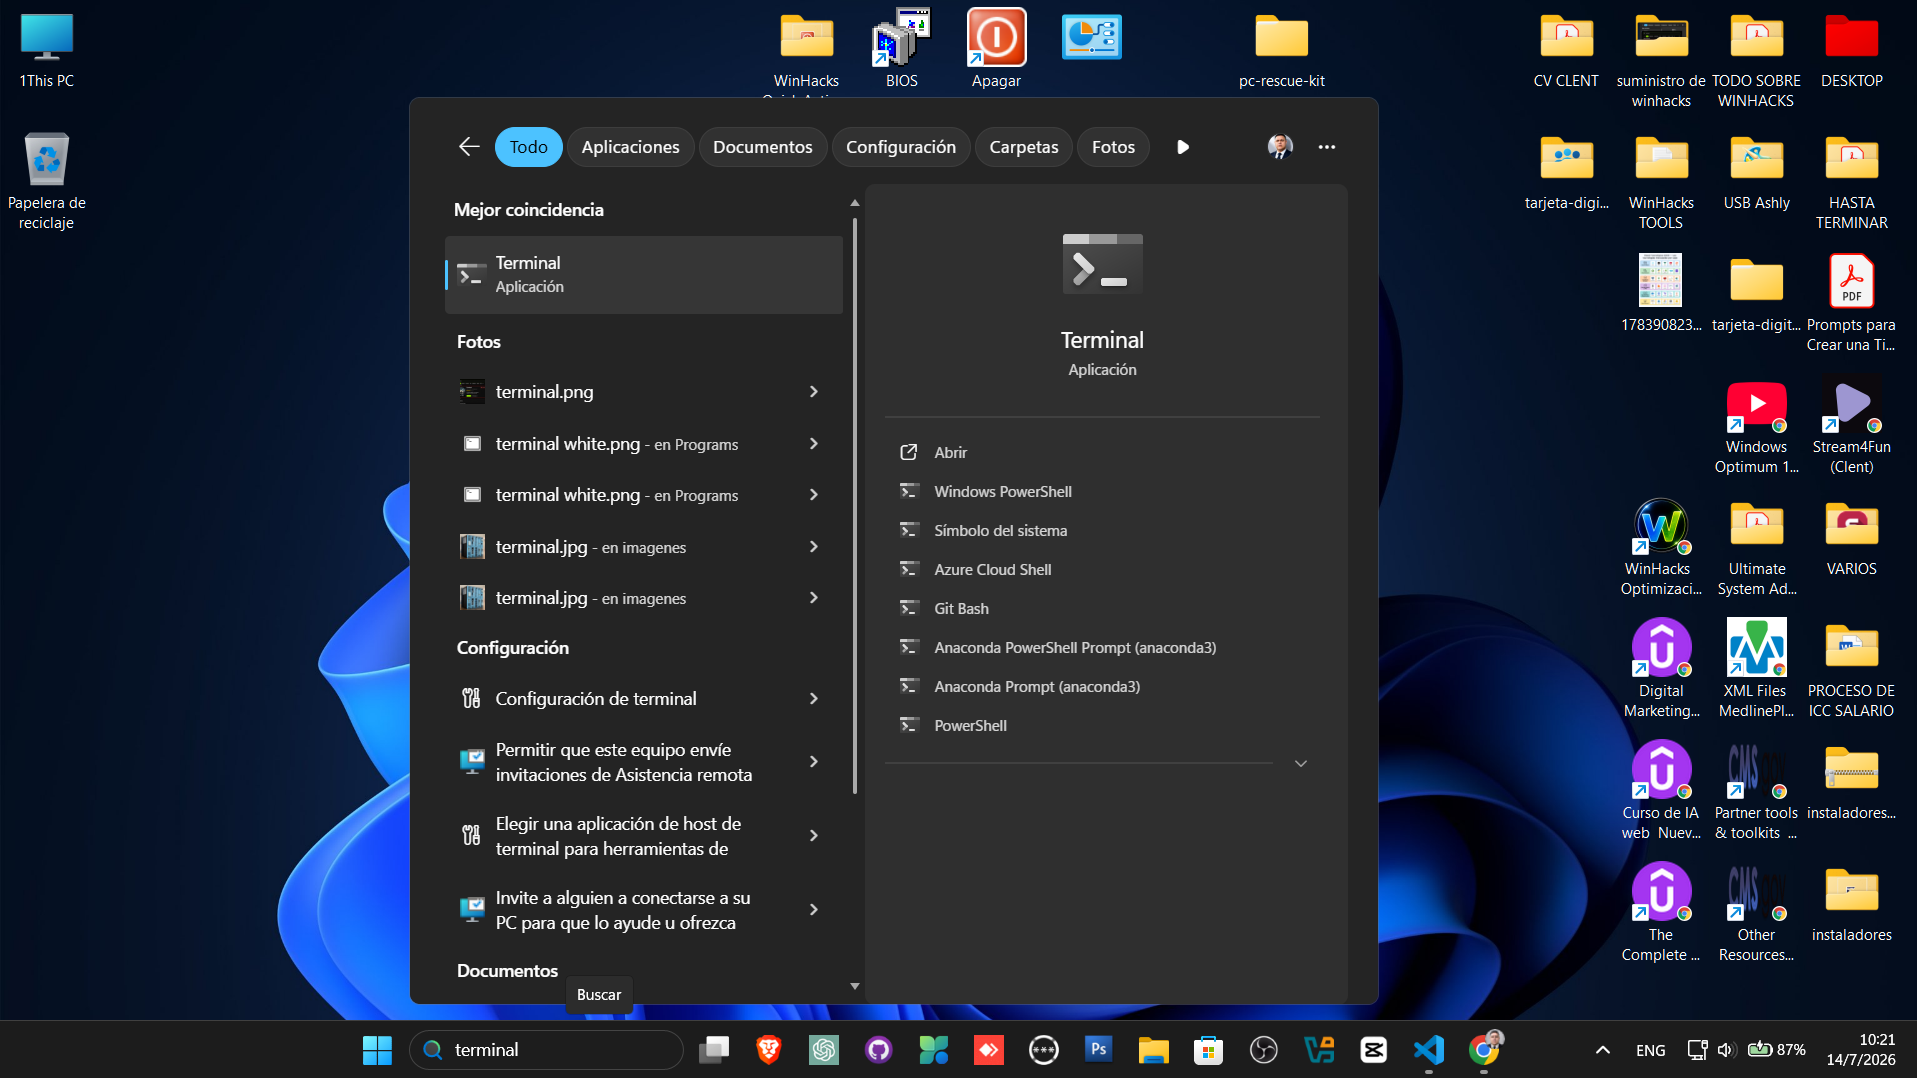The height and width of the screenshot is (1078, 1917).
Task: Open Visual Studio Code from taskbar
Action: point(1429,1049)
